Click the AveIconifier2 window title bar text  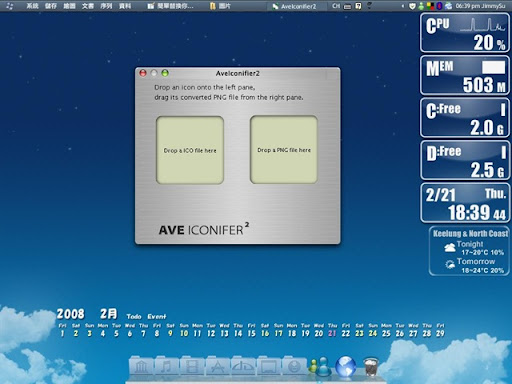pyautogui.click(x=237, y=73)
